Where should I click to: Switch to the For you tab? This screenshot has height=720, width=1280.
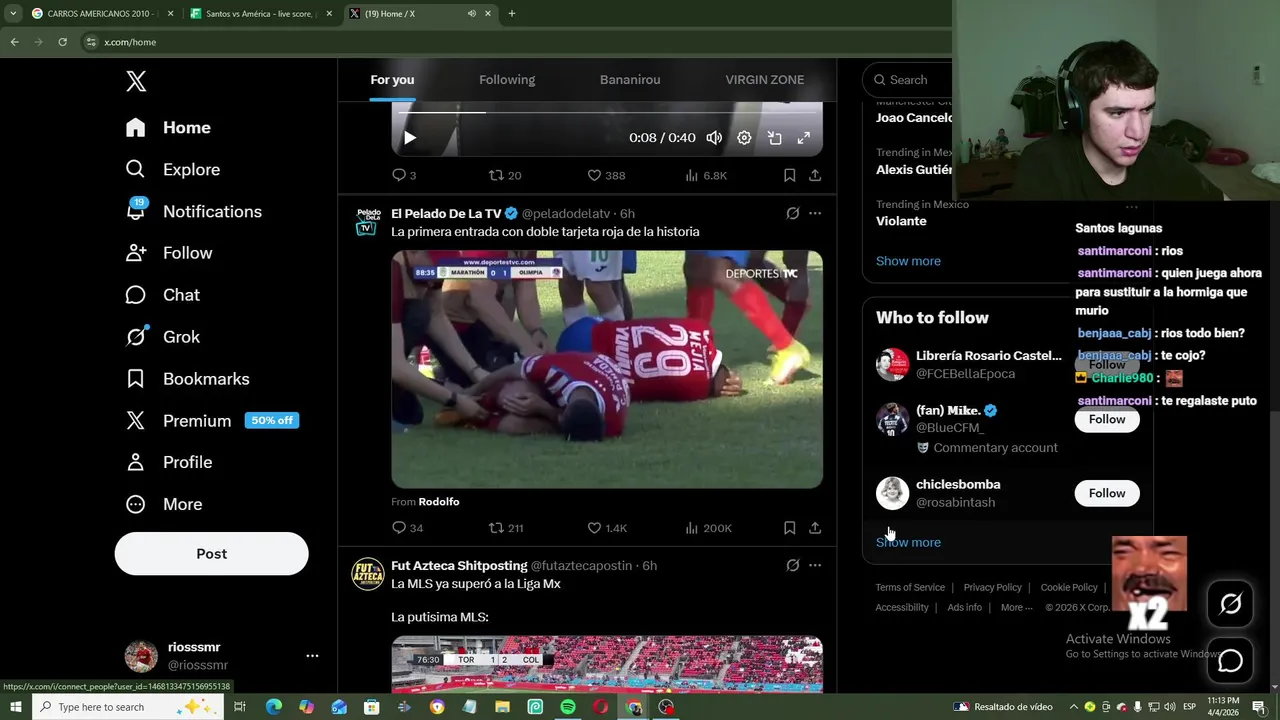click(392, 80)
